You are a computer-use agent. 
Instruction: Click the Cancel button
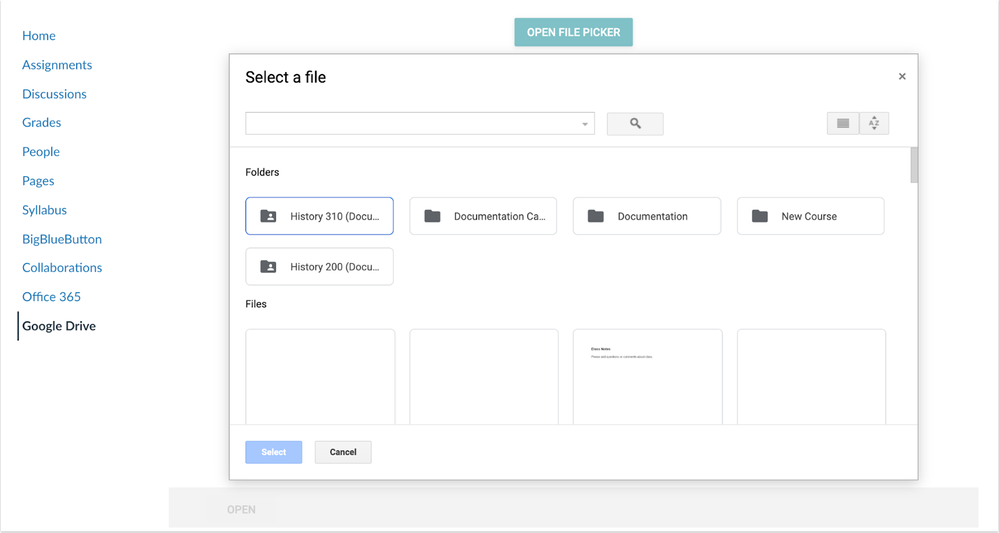pyautogui.click(x=343, y=452)
